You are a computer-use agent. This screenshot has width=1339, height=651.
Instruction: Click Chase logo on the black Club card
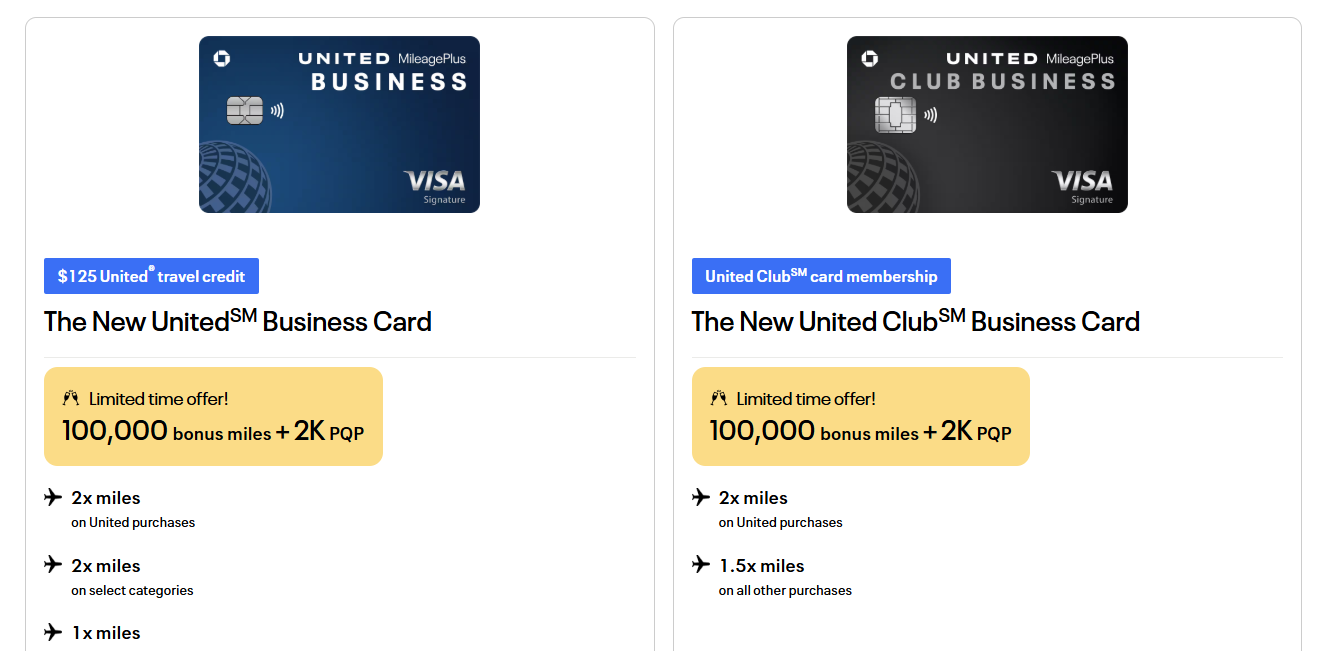coord(870,59)
